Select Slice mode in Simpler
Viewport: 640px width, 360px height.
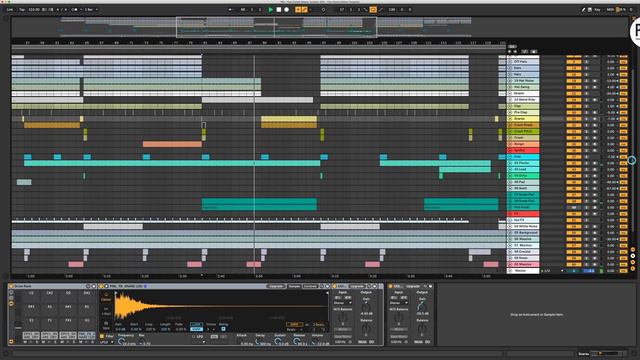click(106, 325)
